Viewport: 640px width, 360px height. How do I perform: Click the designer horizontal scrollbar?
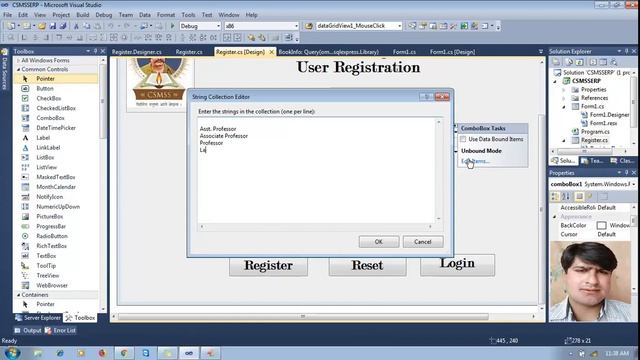tap(303, 316)
